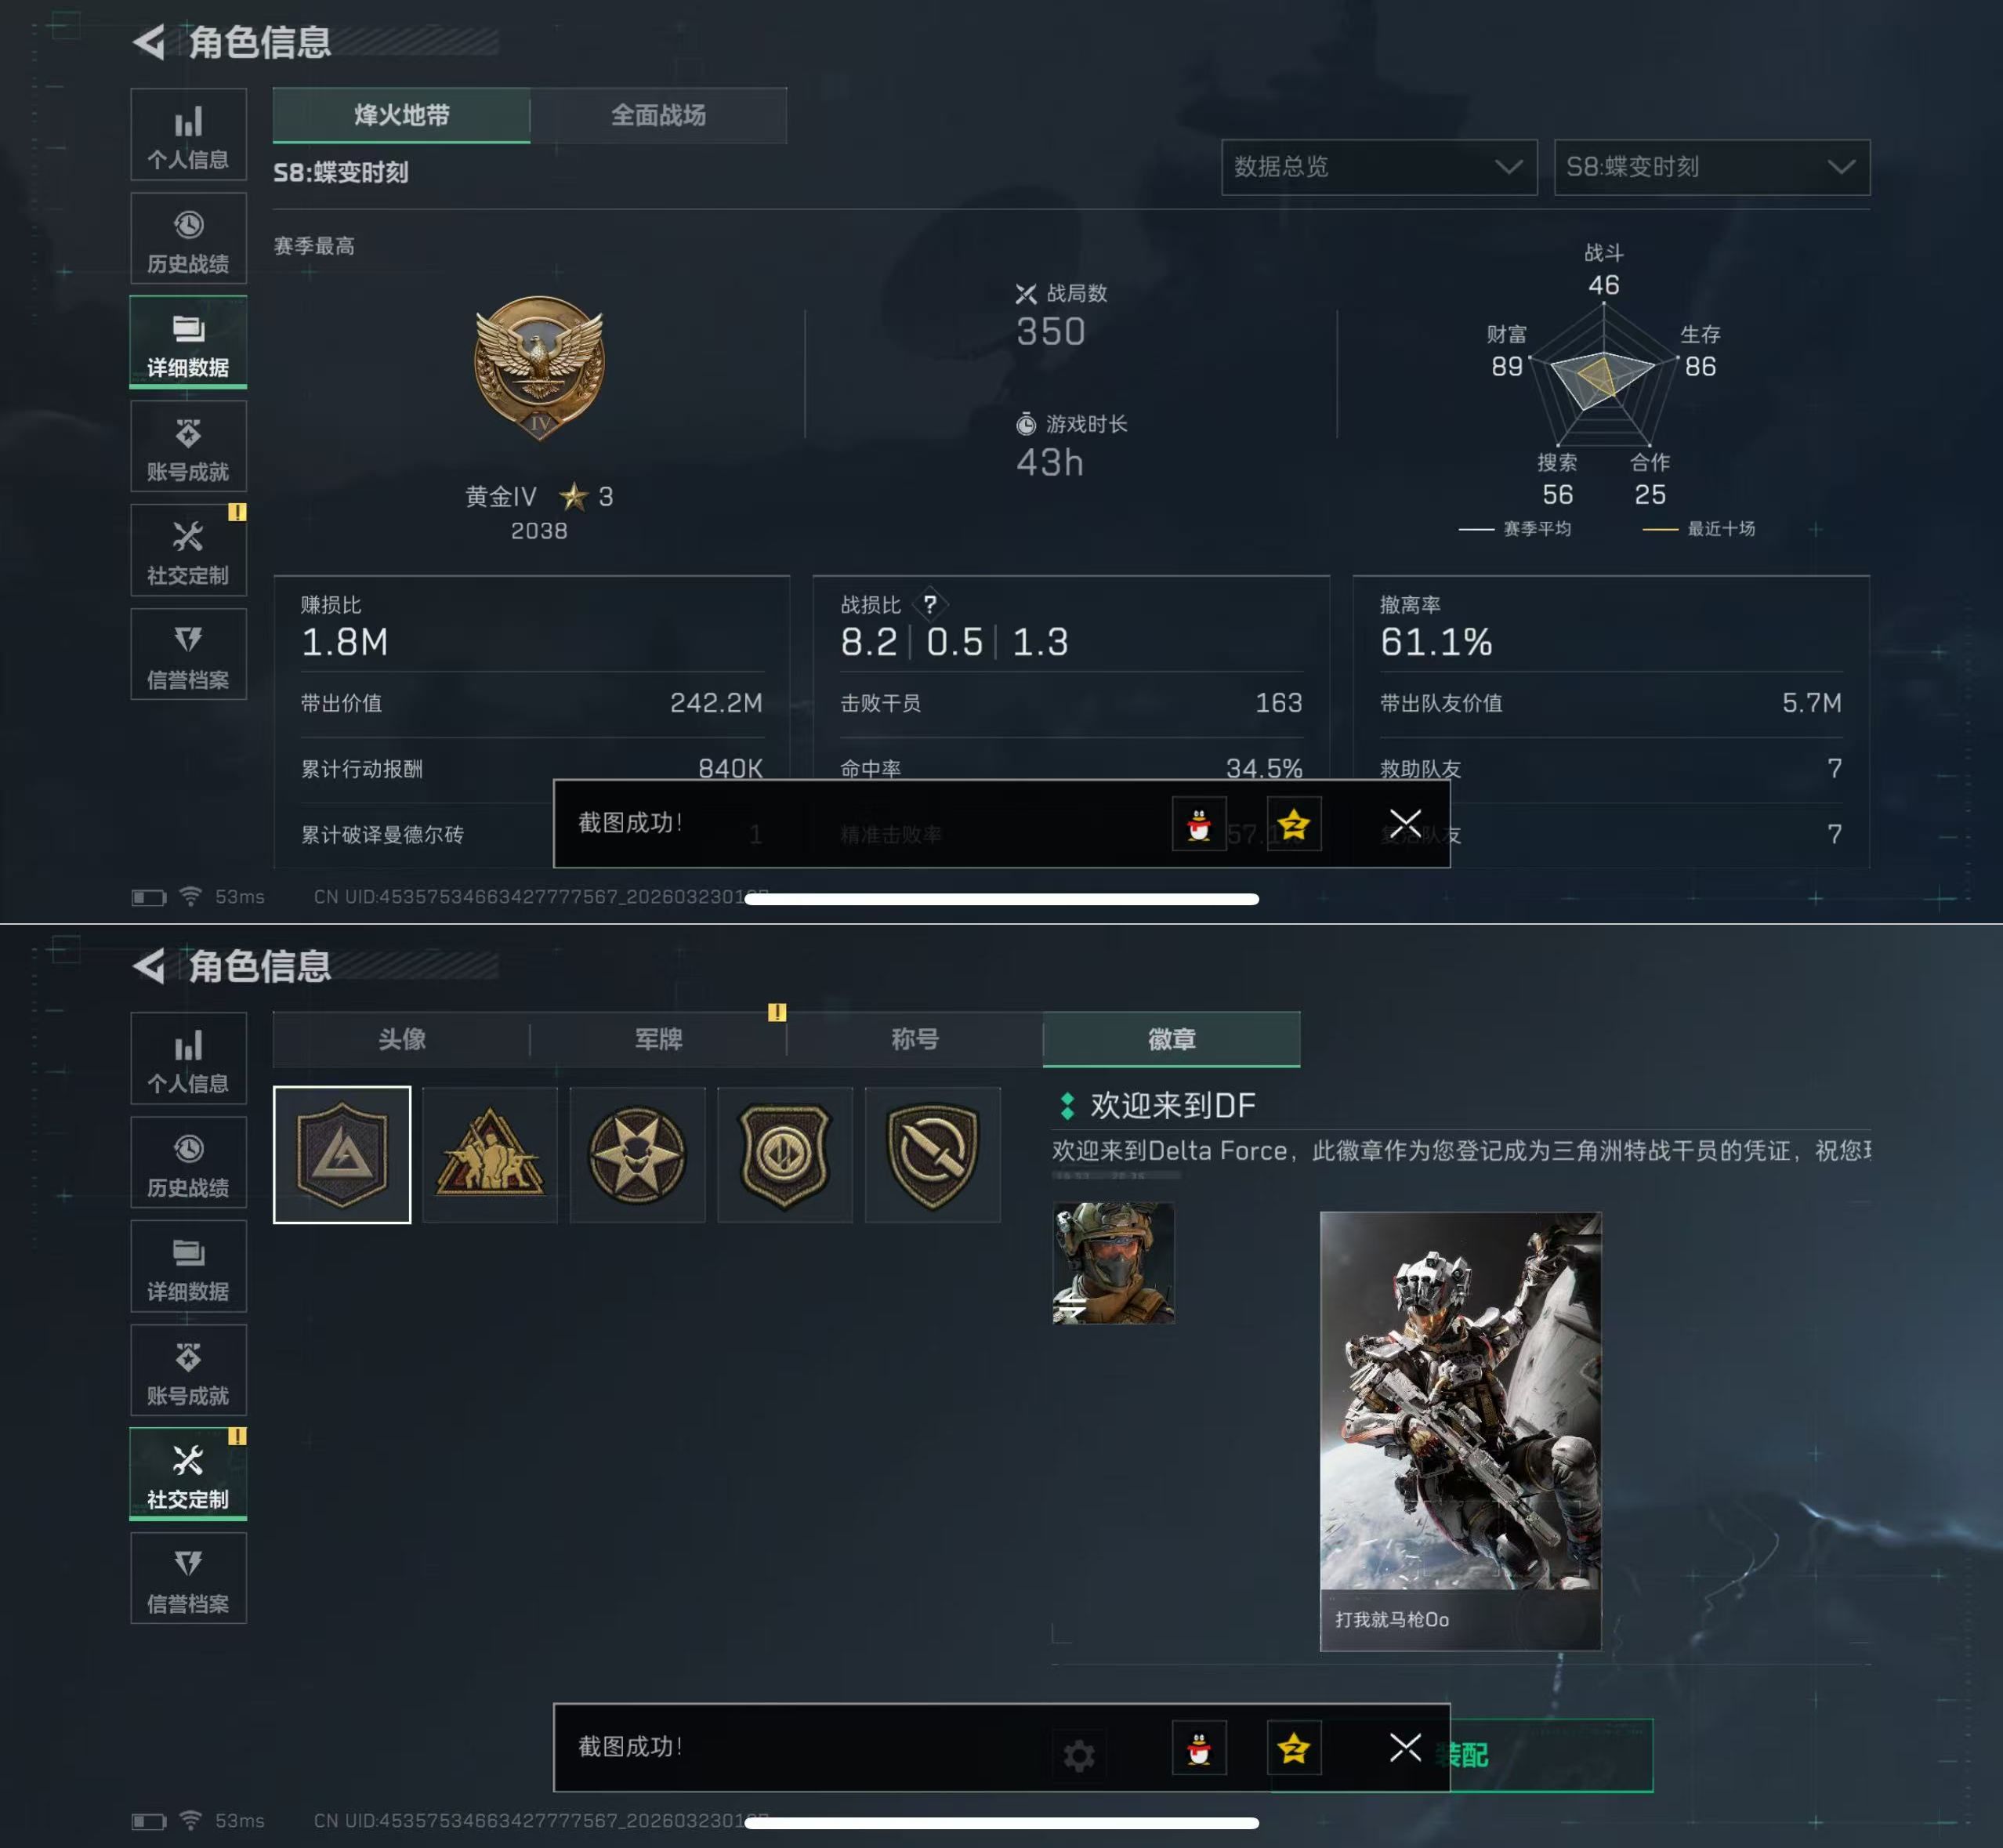Image resolution: width=2003 pixels, height=1848 pixels.
Task: Expand the 数据总览 dropdown
Action: click(x=1379, y=167)
